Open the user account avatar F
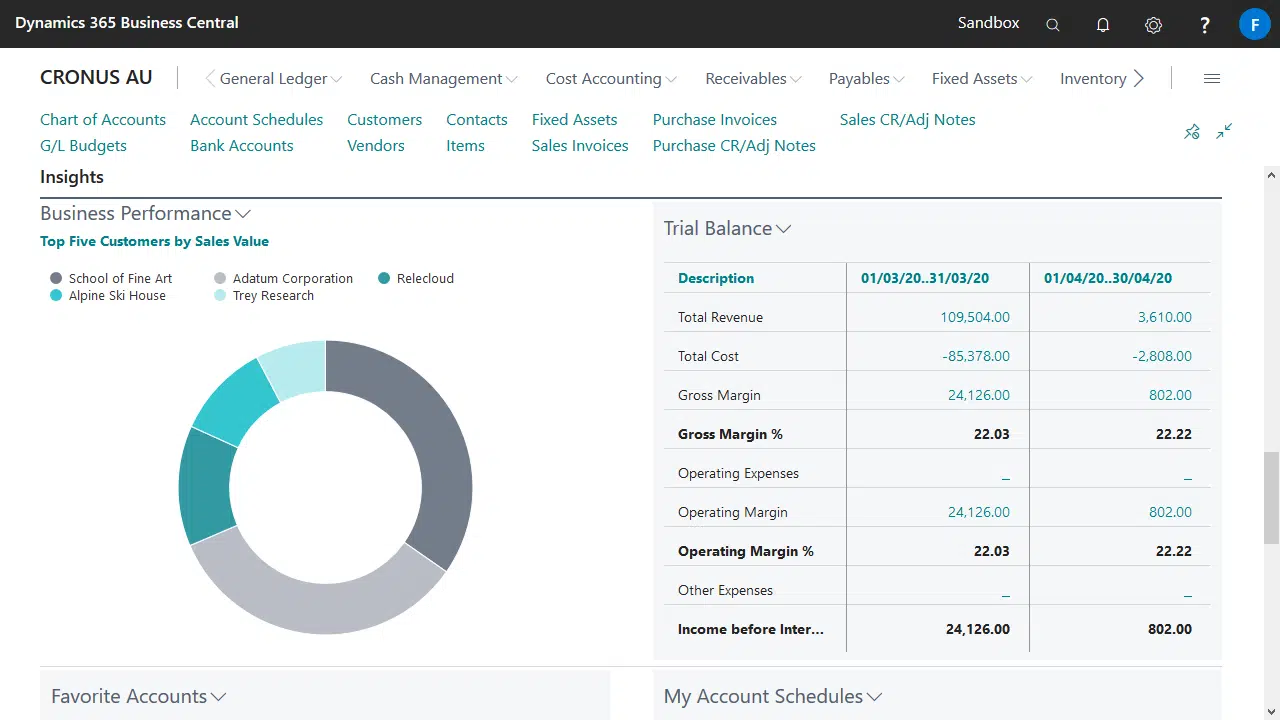 [1254, 24]
